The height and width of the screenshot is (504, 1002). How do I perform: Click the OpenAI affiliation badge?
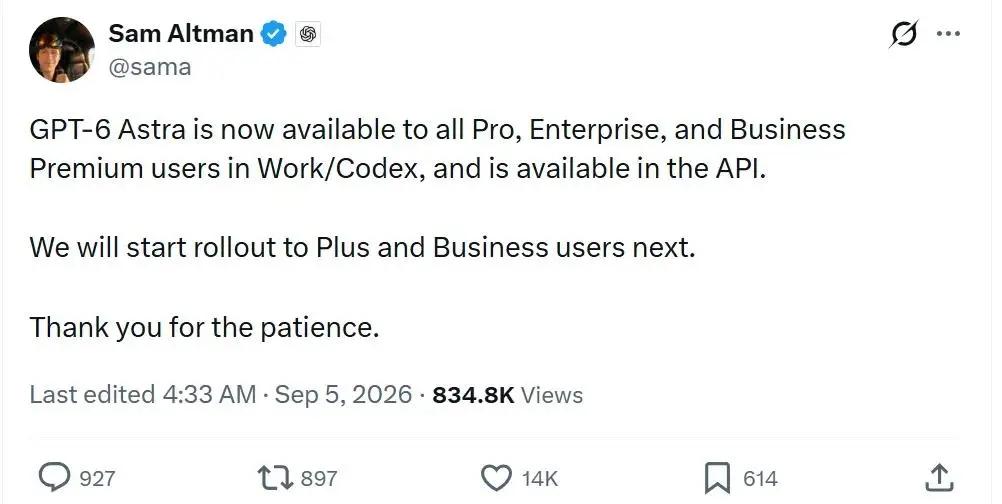point(308,34)
